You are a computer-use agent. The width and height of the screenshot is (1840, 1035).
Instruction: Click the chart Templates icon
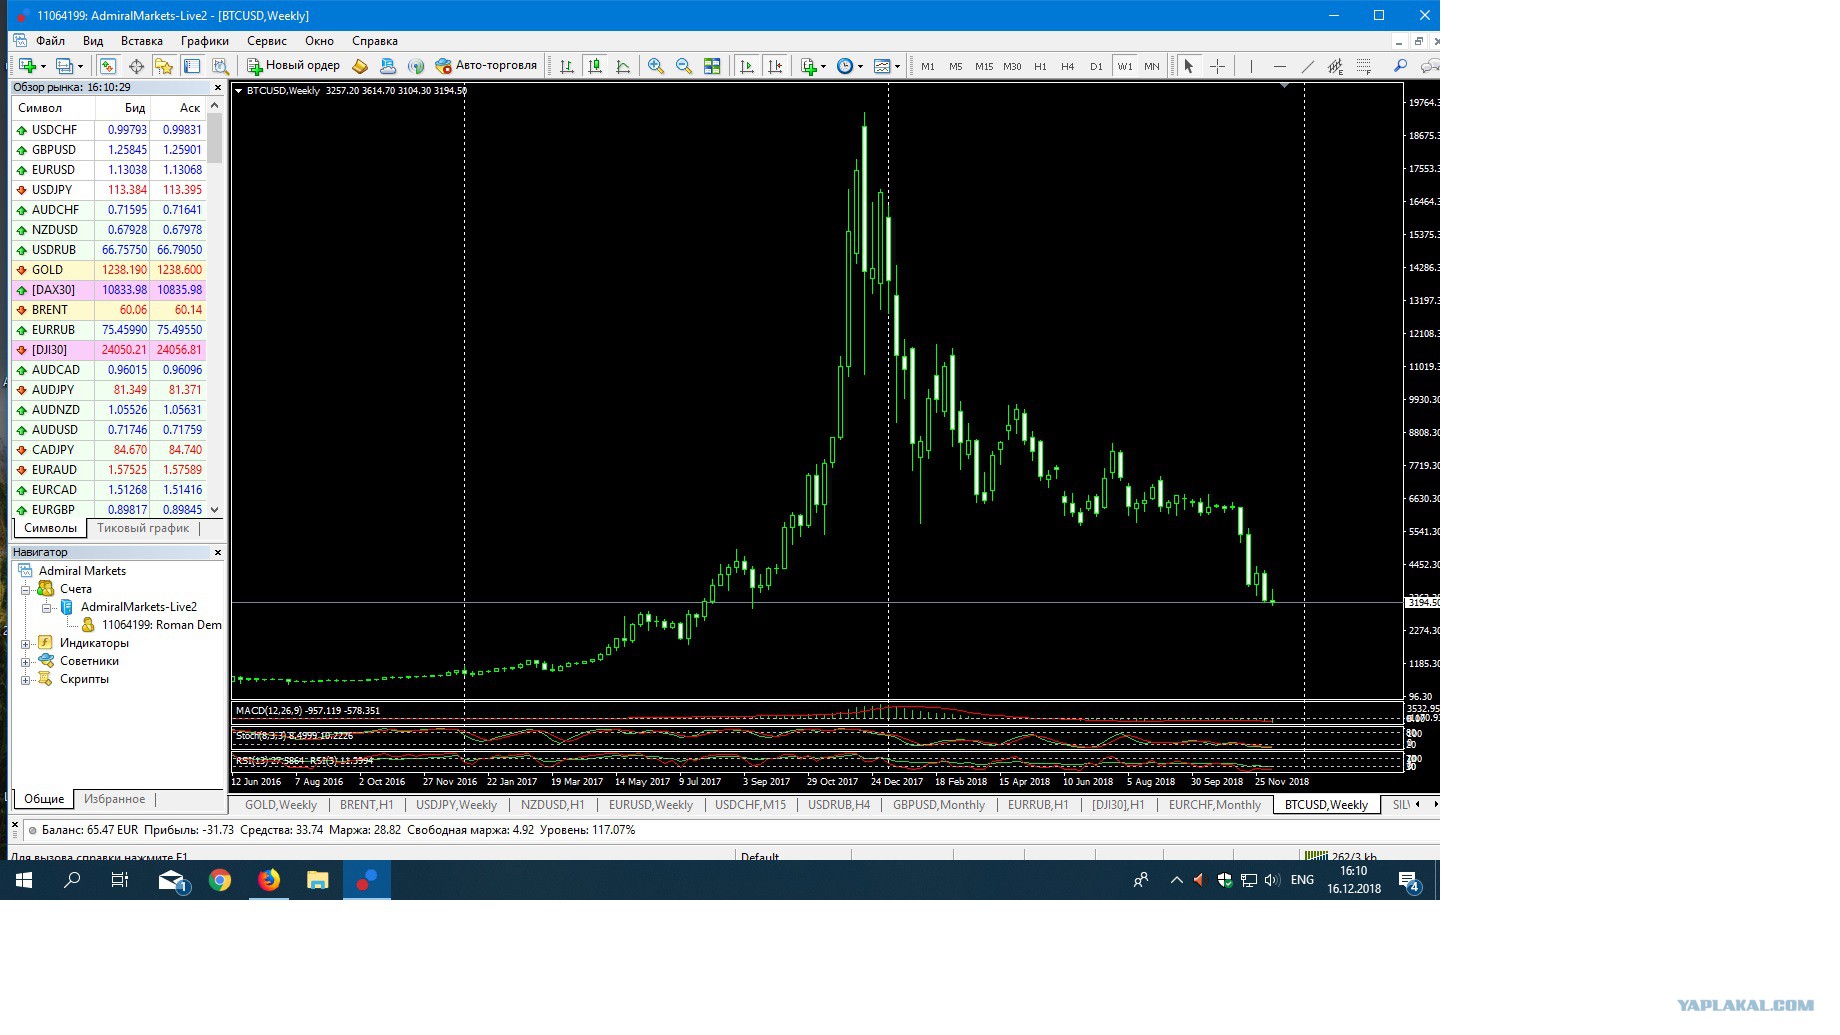pyautogui.click(x=882, y=66)
